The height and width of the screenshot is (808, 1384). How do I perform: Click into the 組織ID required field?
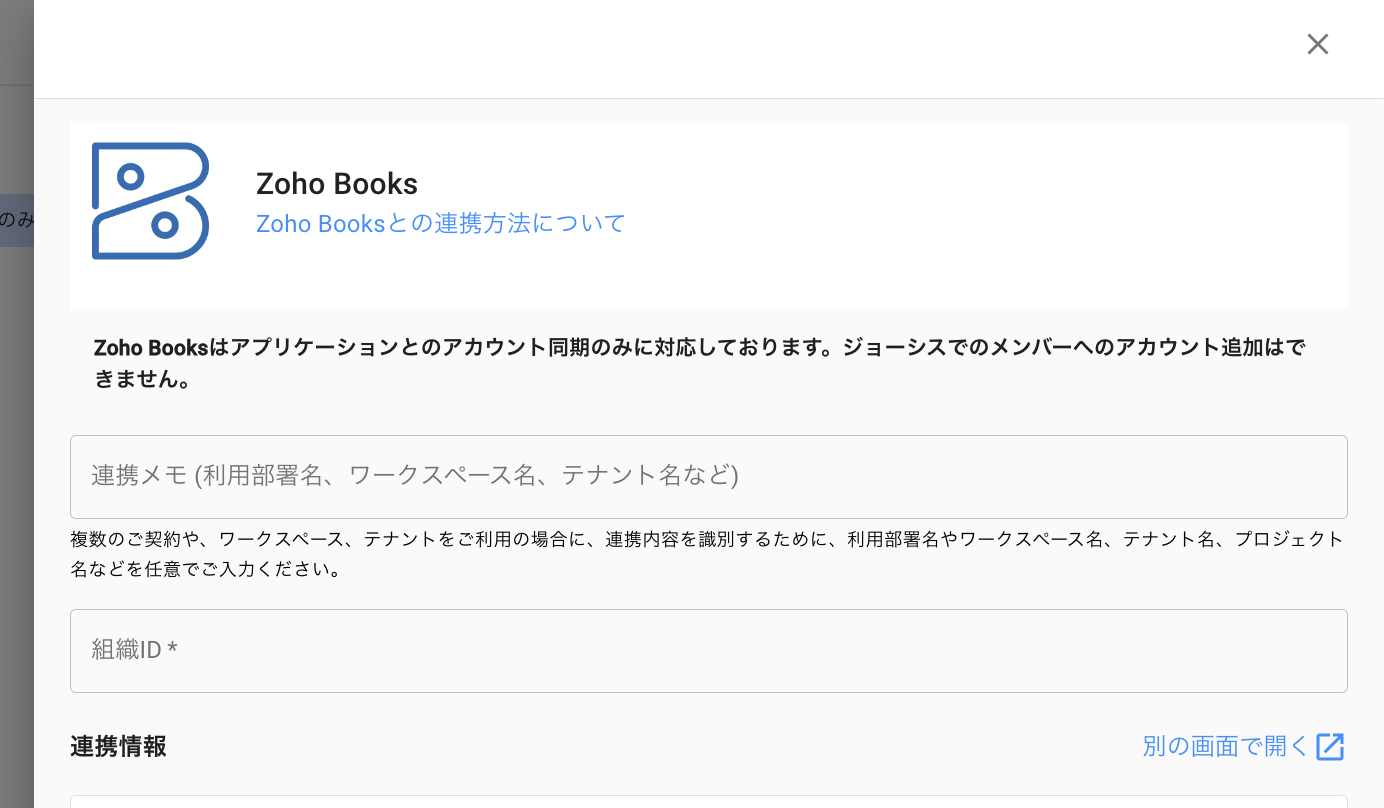click(708, 650)
